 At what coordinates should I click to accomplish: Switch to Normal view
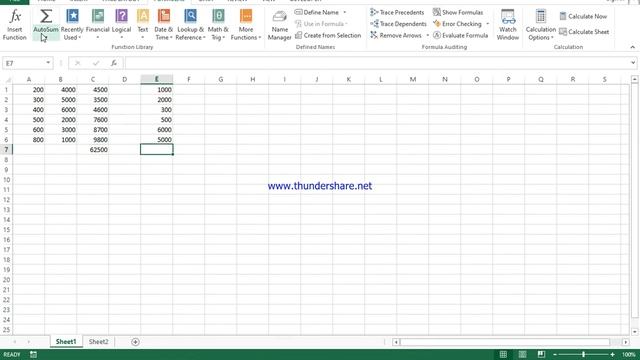point(503,354)
